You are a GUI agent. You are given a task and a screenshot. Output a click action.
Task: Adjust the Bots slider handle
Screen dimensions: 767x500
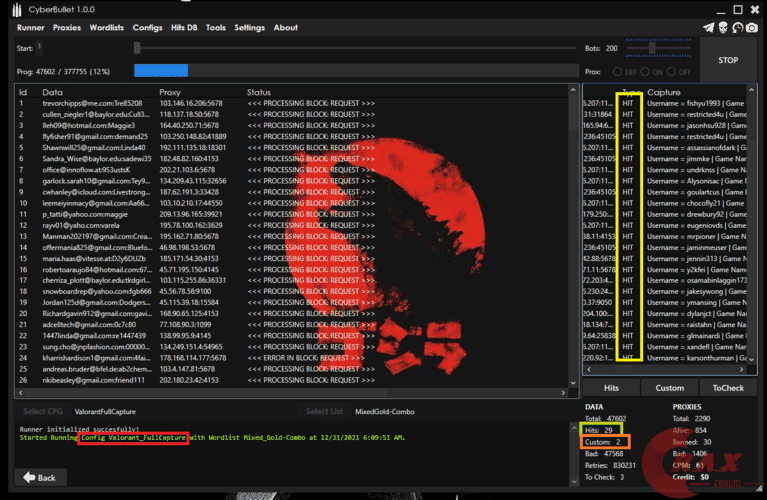point(652,47)
